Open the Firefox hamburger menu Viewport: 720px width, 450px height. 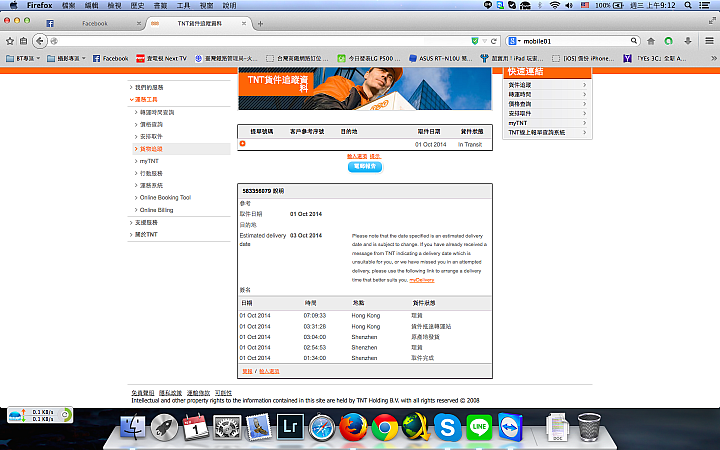click(709, 41)
